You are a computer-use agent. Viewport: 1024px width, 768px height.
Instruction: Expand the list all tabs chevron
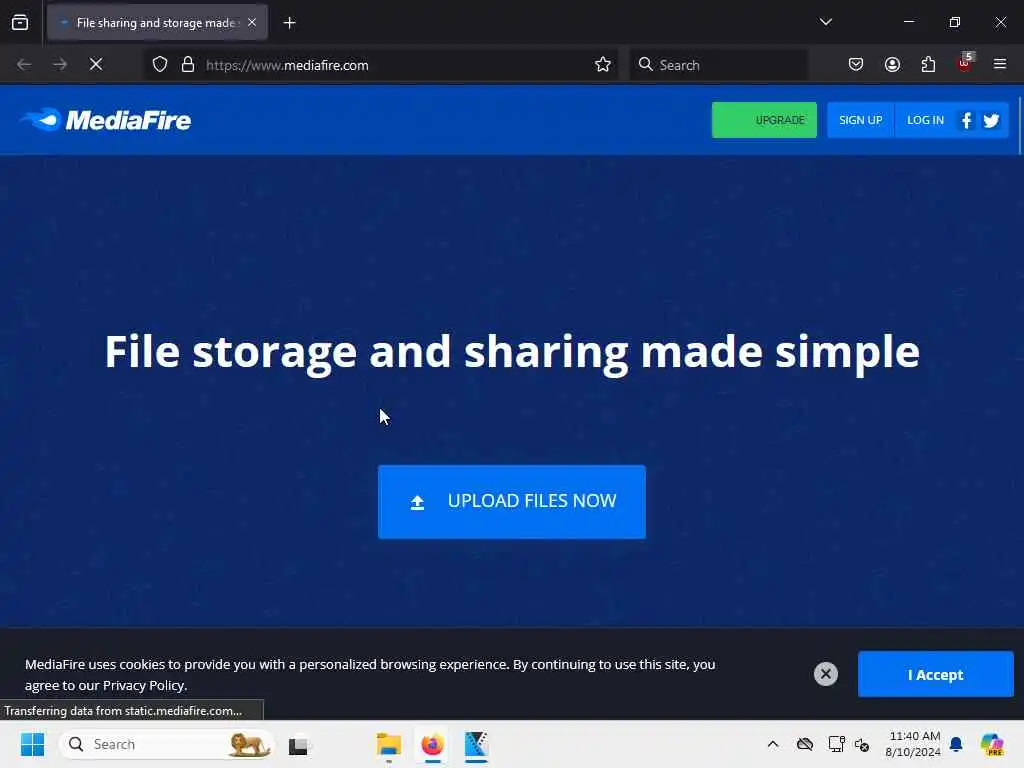tap(825, 22)
